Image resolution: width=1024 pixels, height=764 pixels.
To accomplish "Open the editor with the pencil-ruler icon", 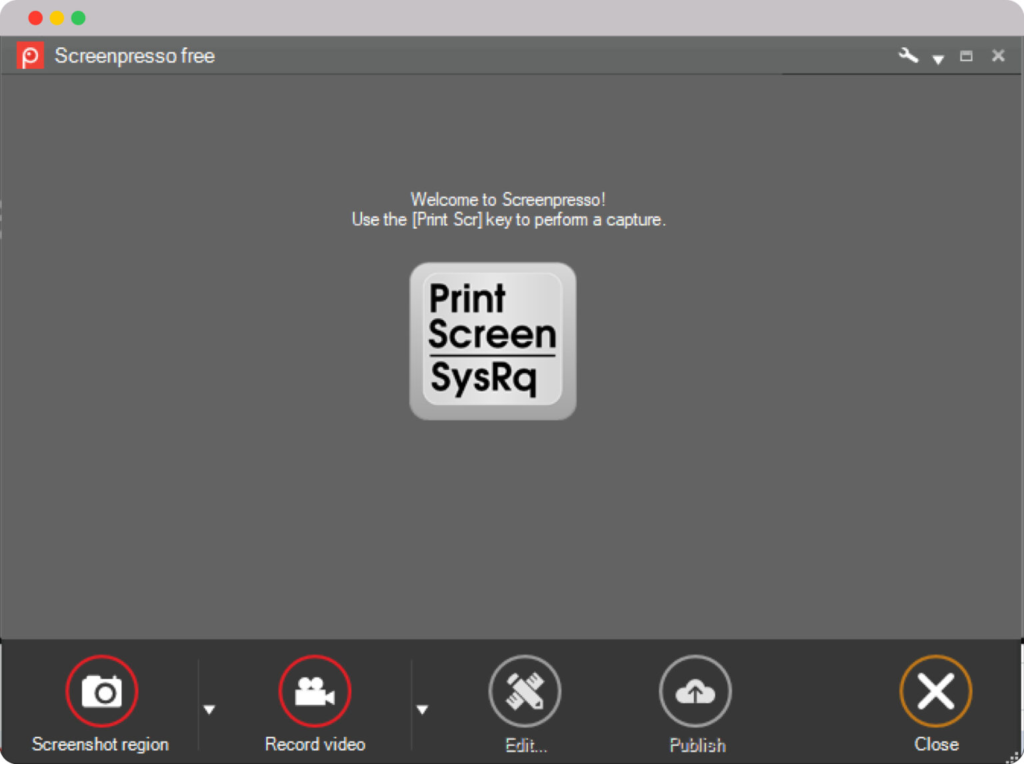I will [x=525, y=691].
